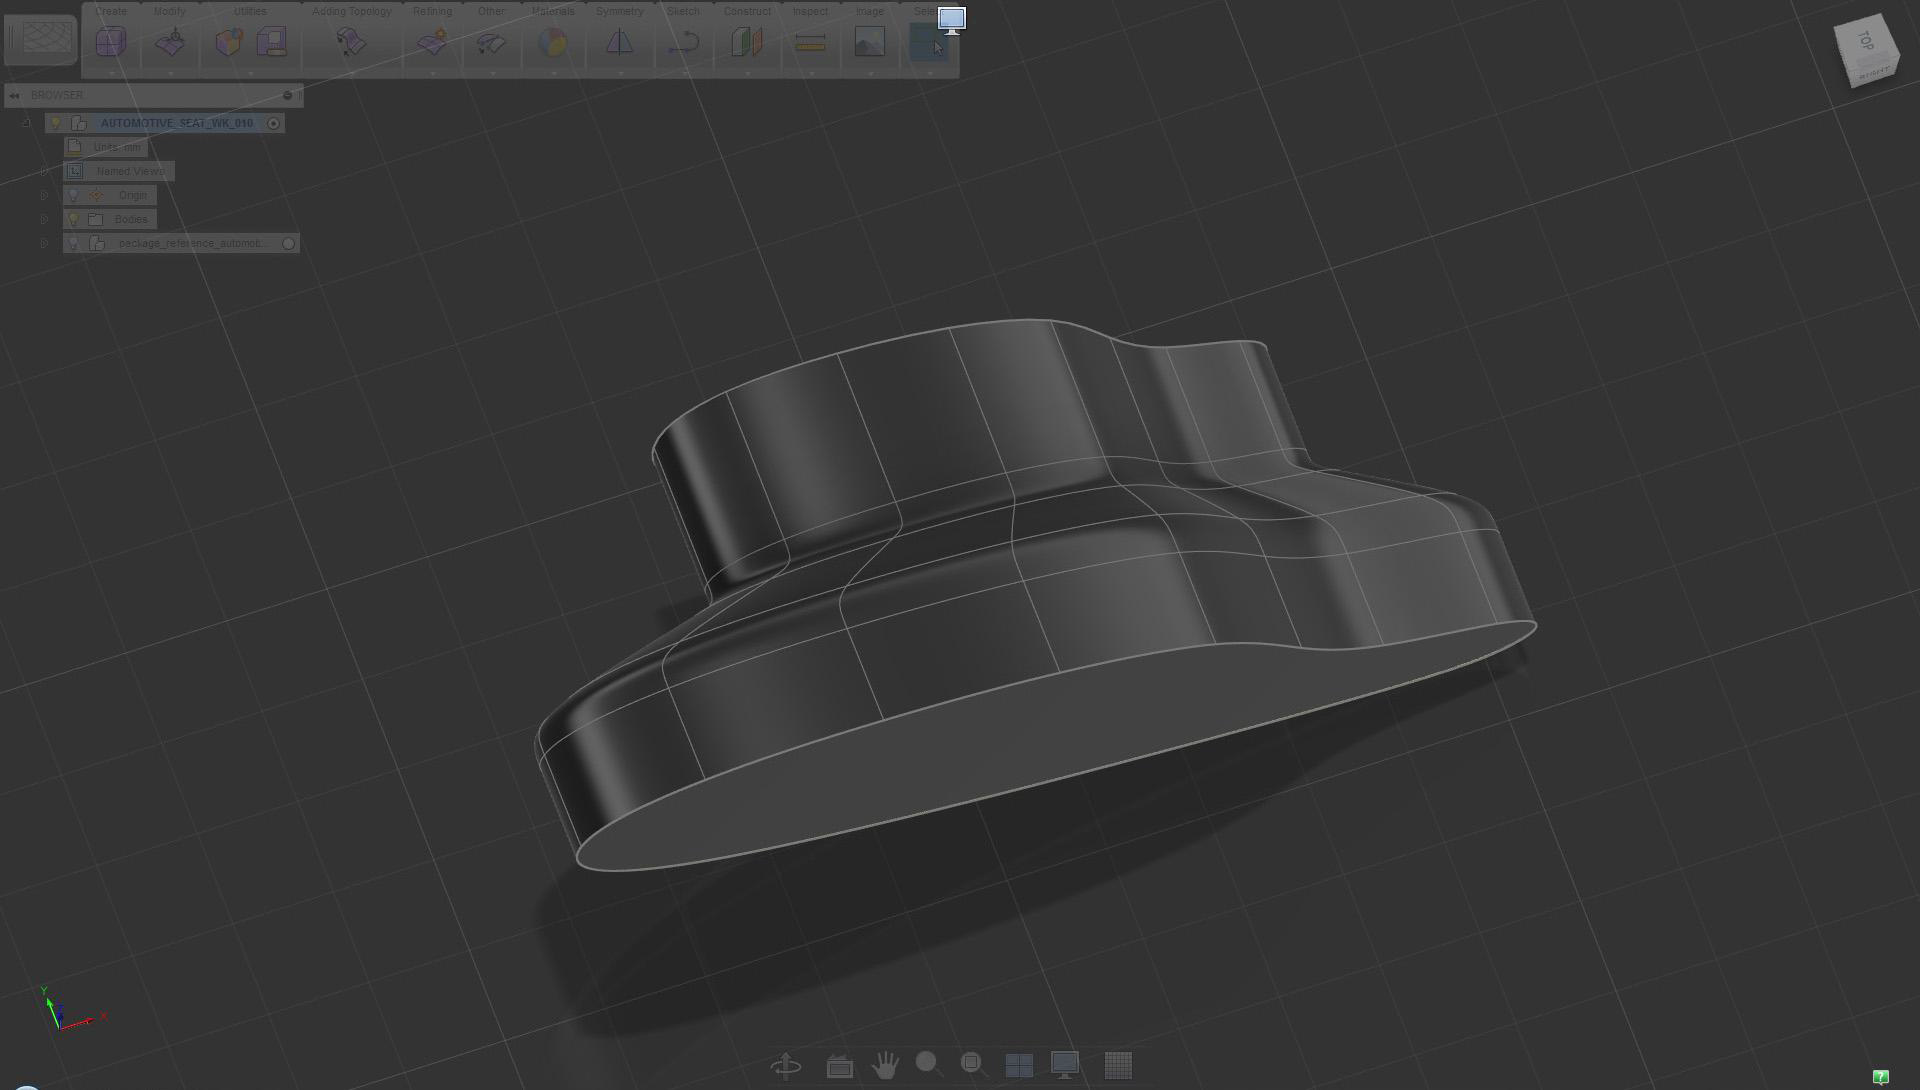
Task: Expand the Bodies tree node
Action: [44, 219]
